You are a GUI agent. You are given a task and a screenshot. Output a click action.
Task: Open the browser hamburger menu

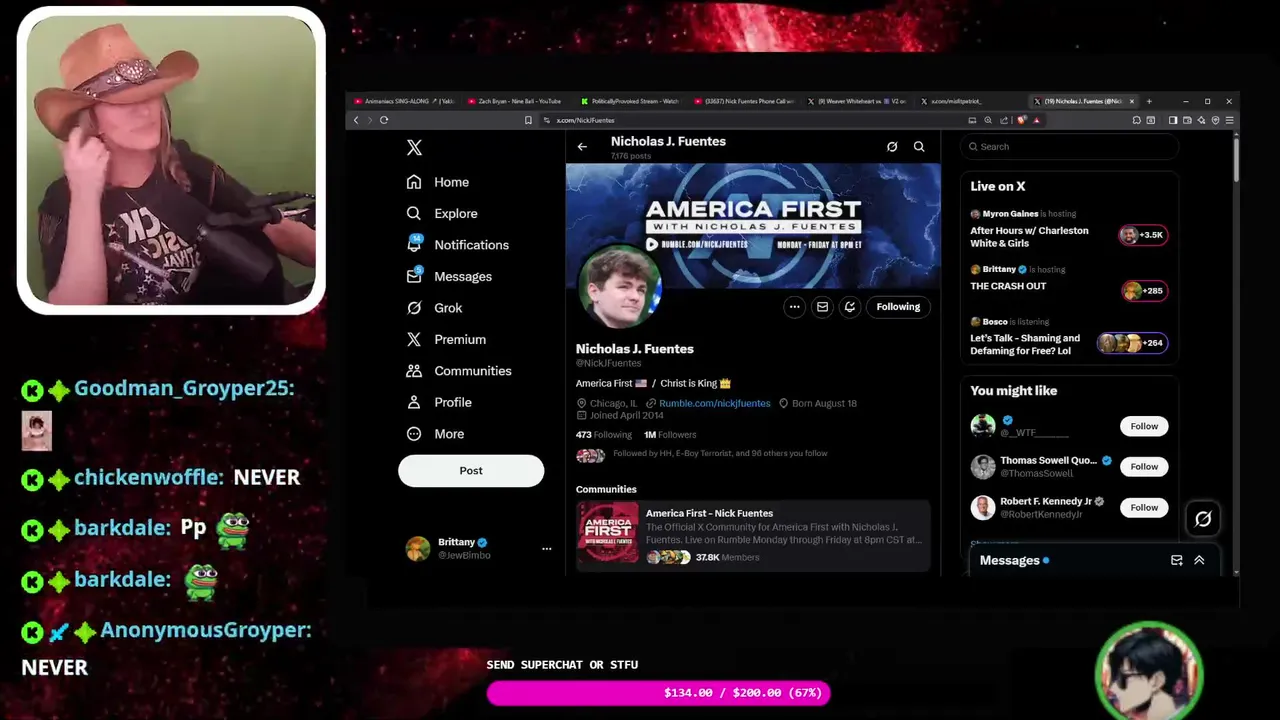(x=1229, y=120)
